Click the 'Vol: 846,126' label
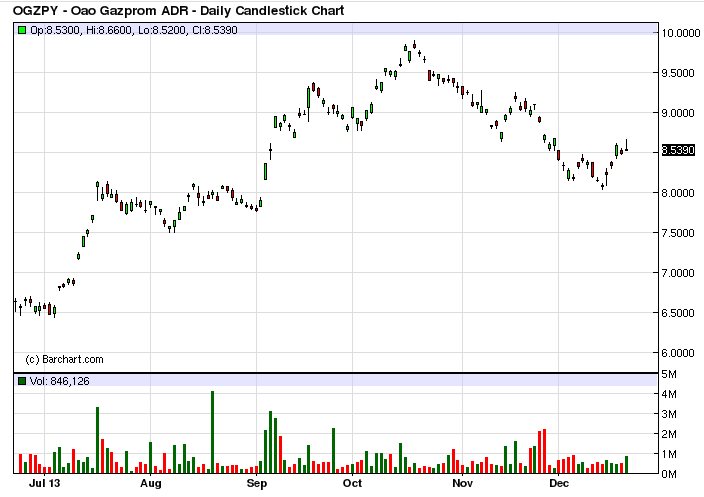This screenshot has height=497, width=704. (60, 381)
